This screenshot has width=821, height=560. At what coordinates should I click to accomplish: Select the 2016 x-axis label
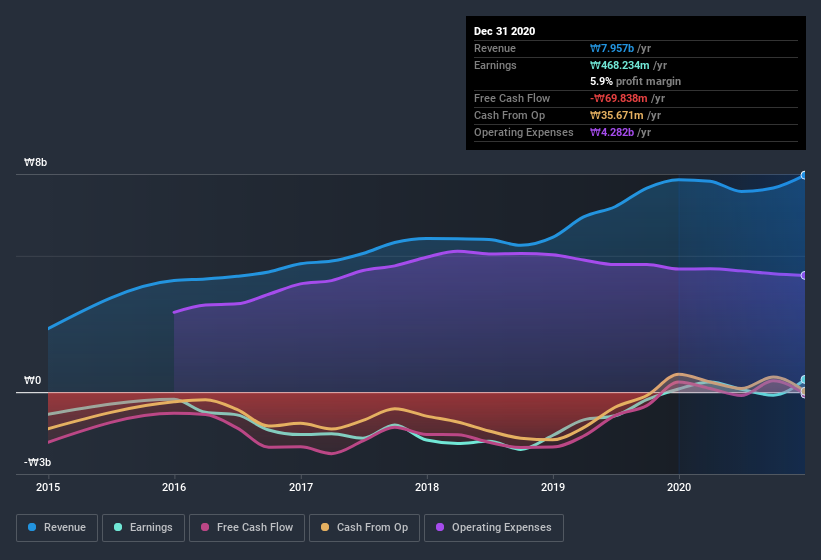tap(174, 487)
